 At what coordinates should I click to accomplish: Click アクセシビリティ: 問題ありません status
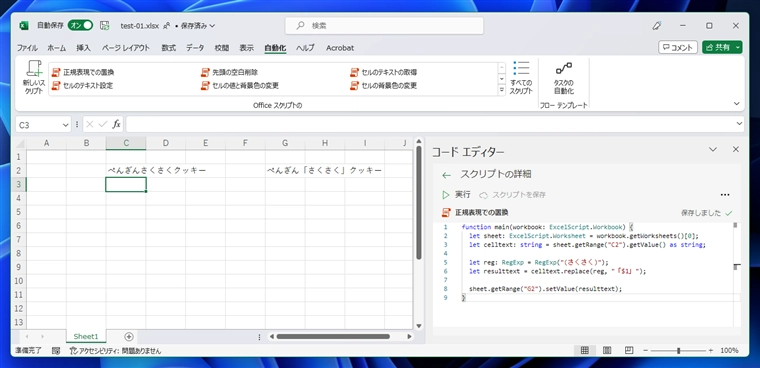coord(115,350)
